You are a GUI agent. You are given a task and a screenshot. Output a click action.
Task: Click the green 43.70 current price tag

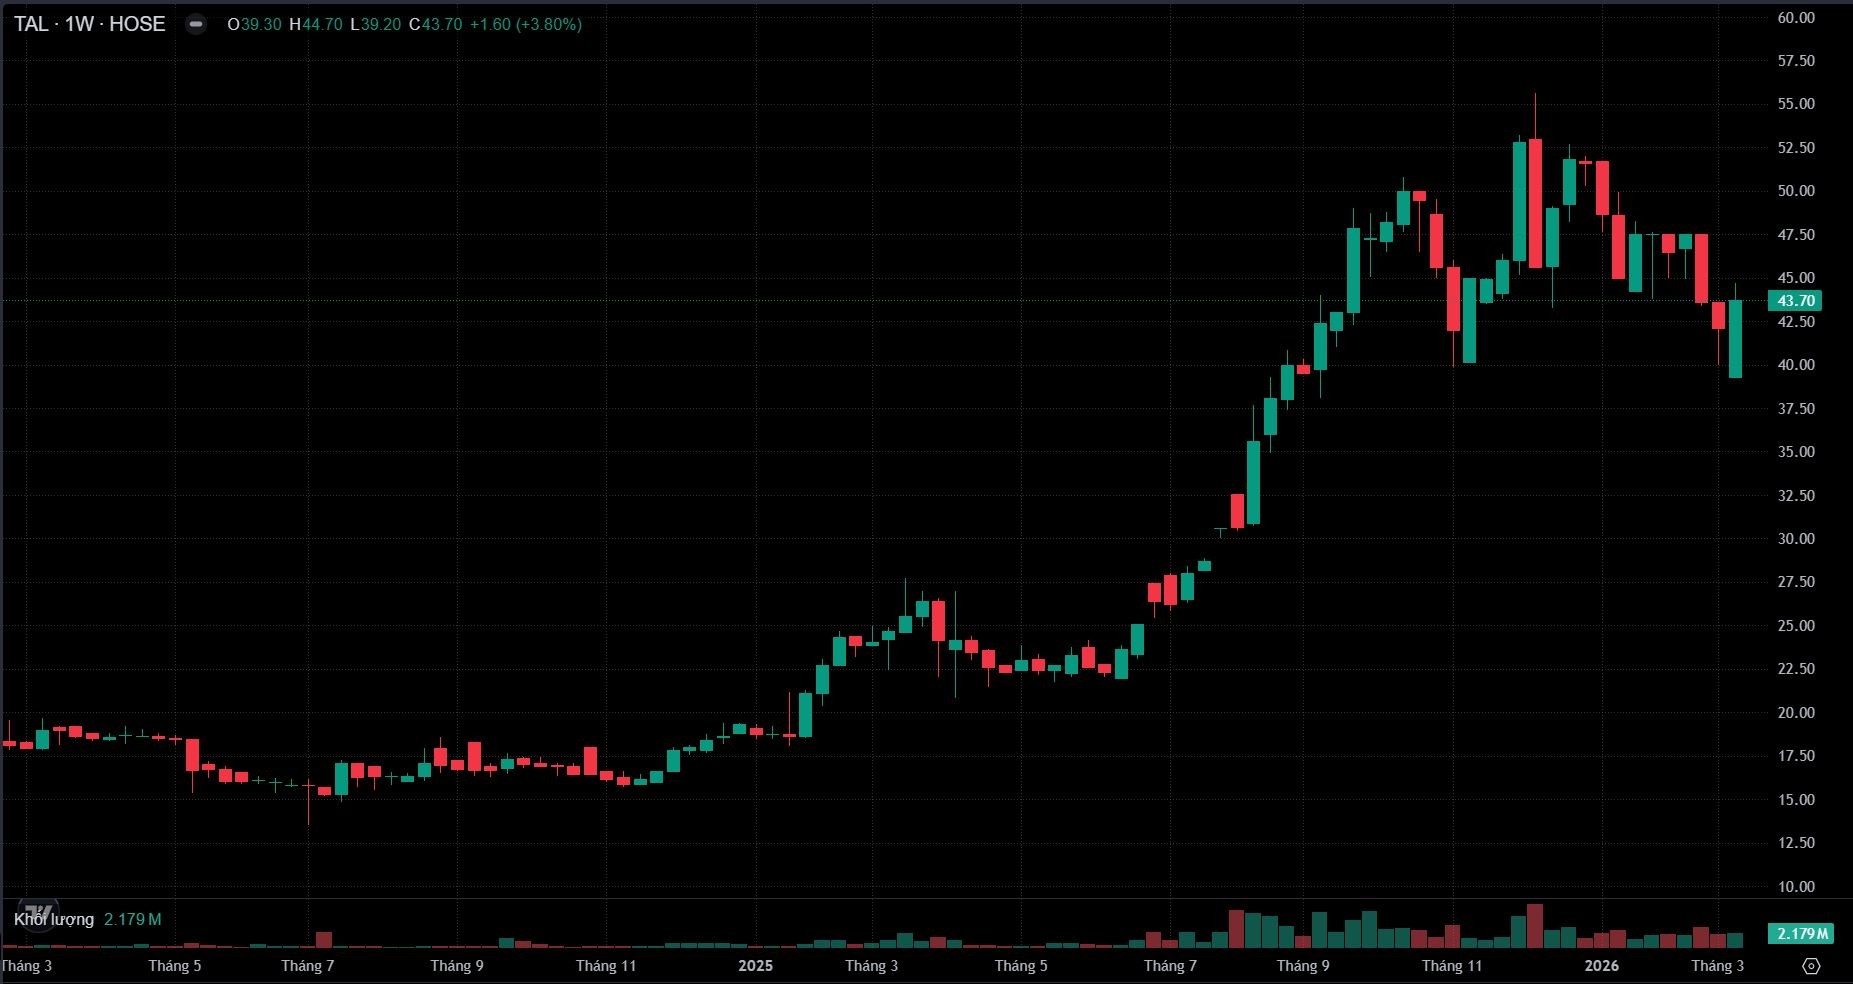coord(1795,301)
